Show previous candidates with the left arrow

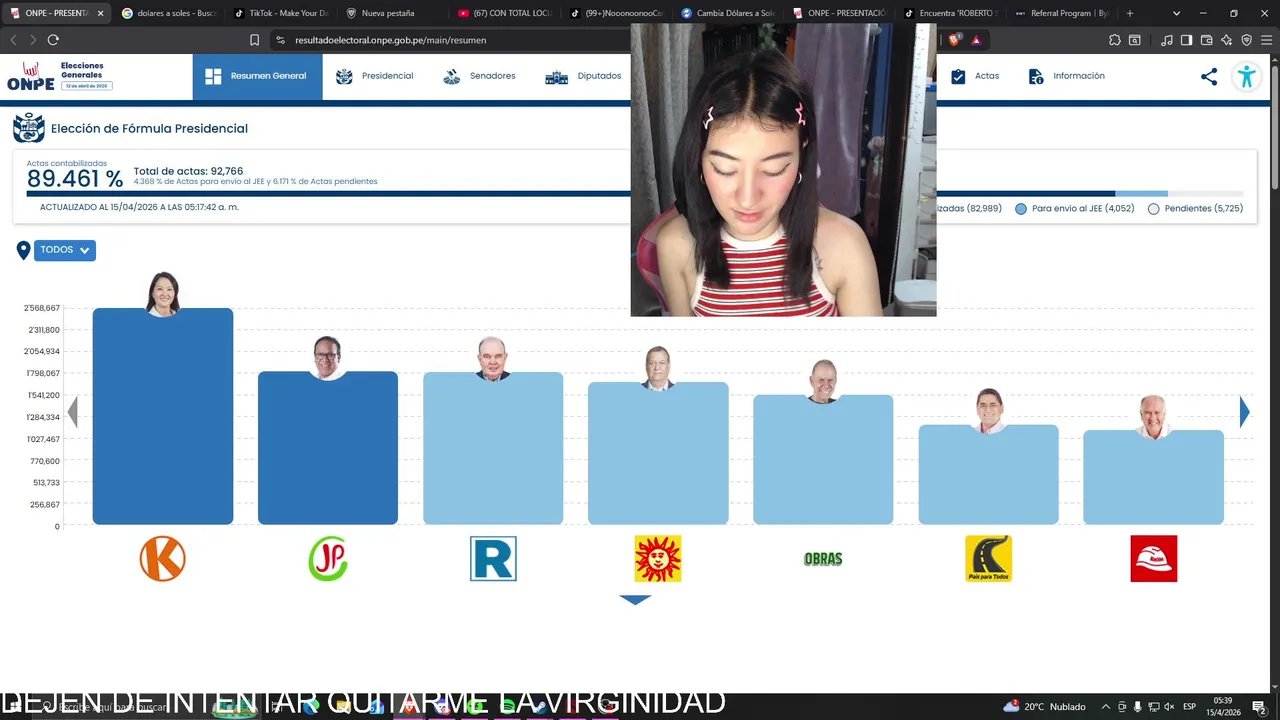(x=72, y=412)
